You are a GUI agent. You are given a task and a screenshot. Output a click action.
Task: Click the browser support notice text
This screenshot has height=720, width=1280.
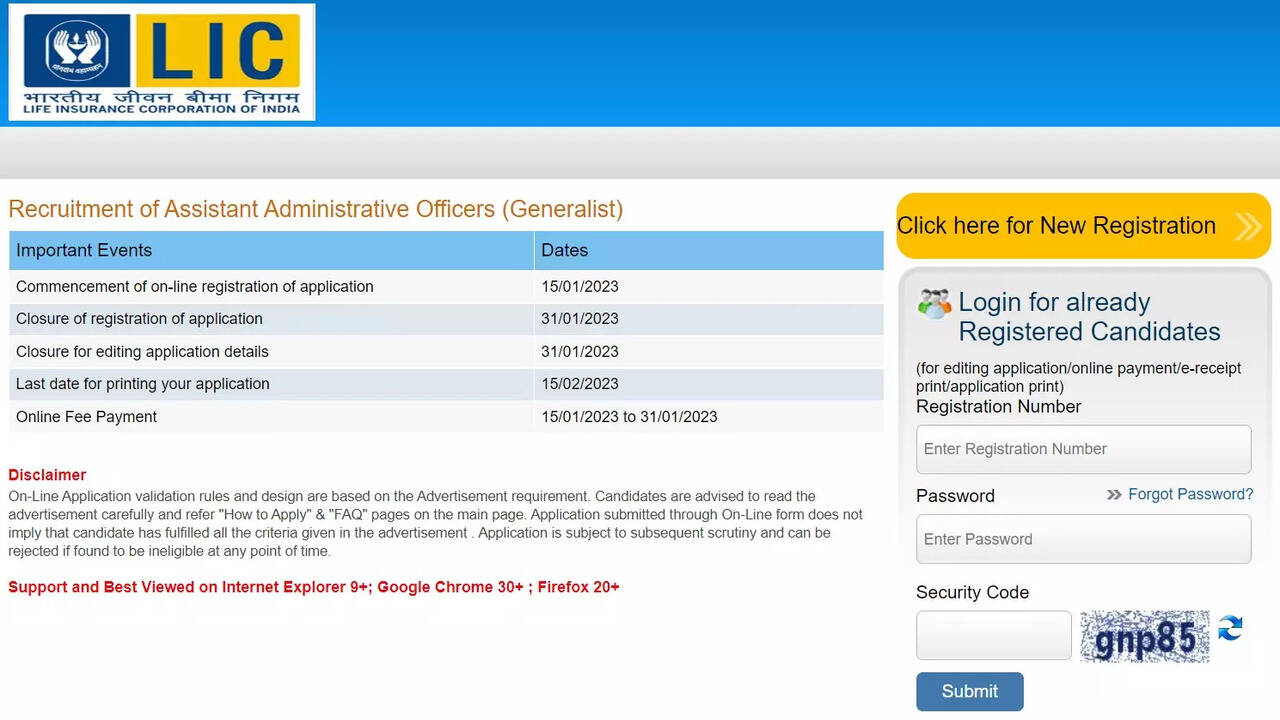coord(313,587)
